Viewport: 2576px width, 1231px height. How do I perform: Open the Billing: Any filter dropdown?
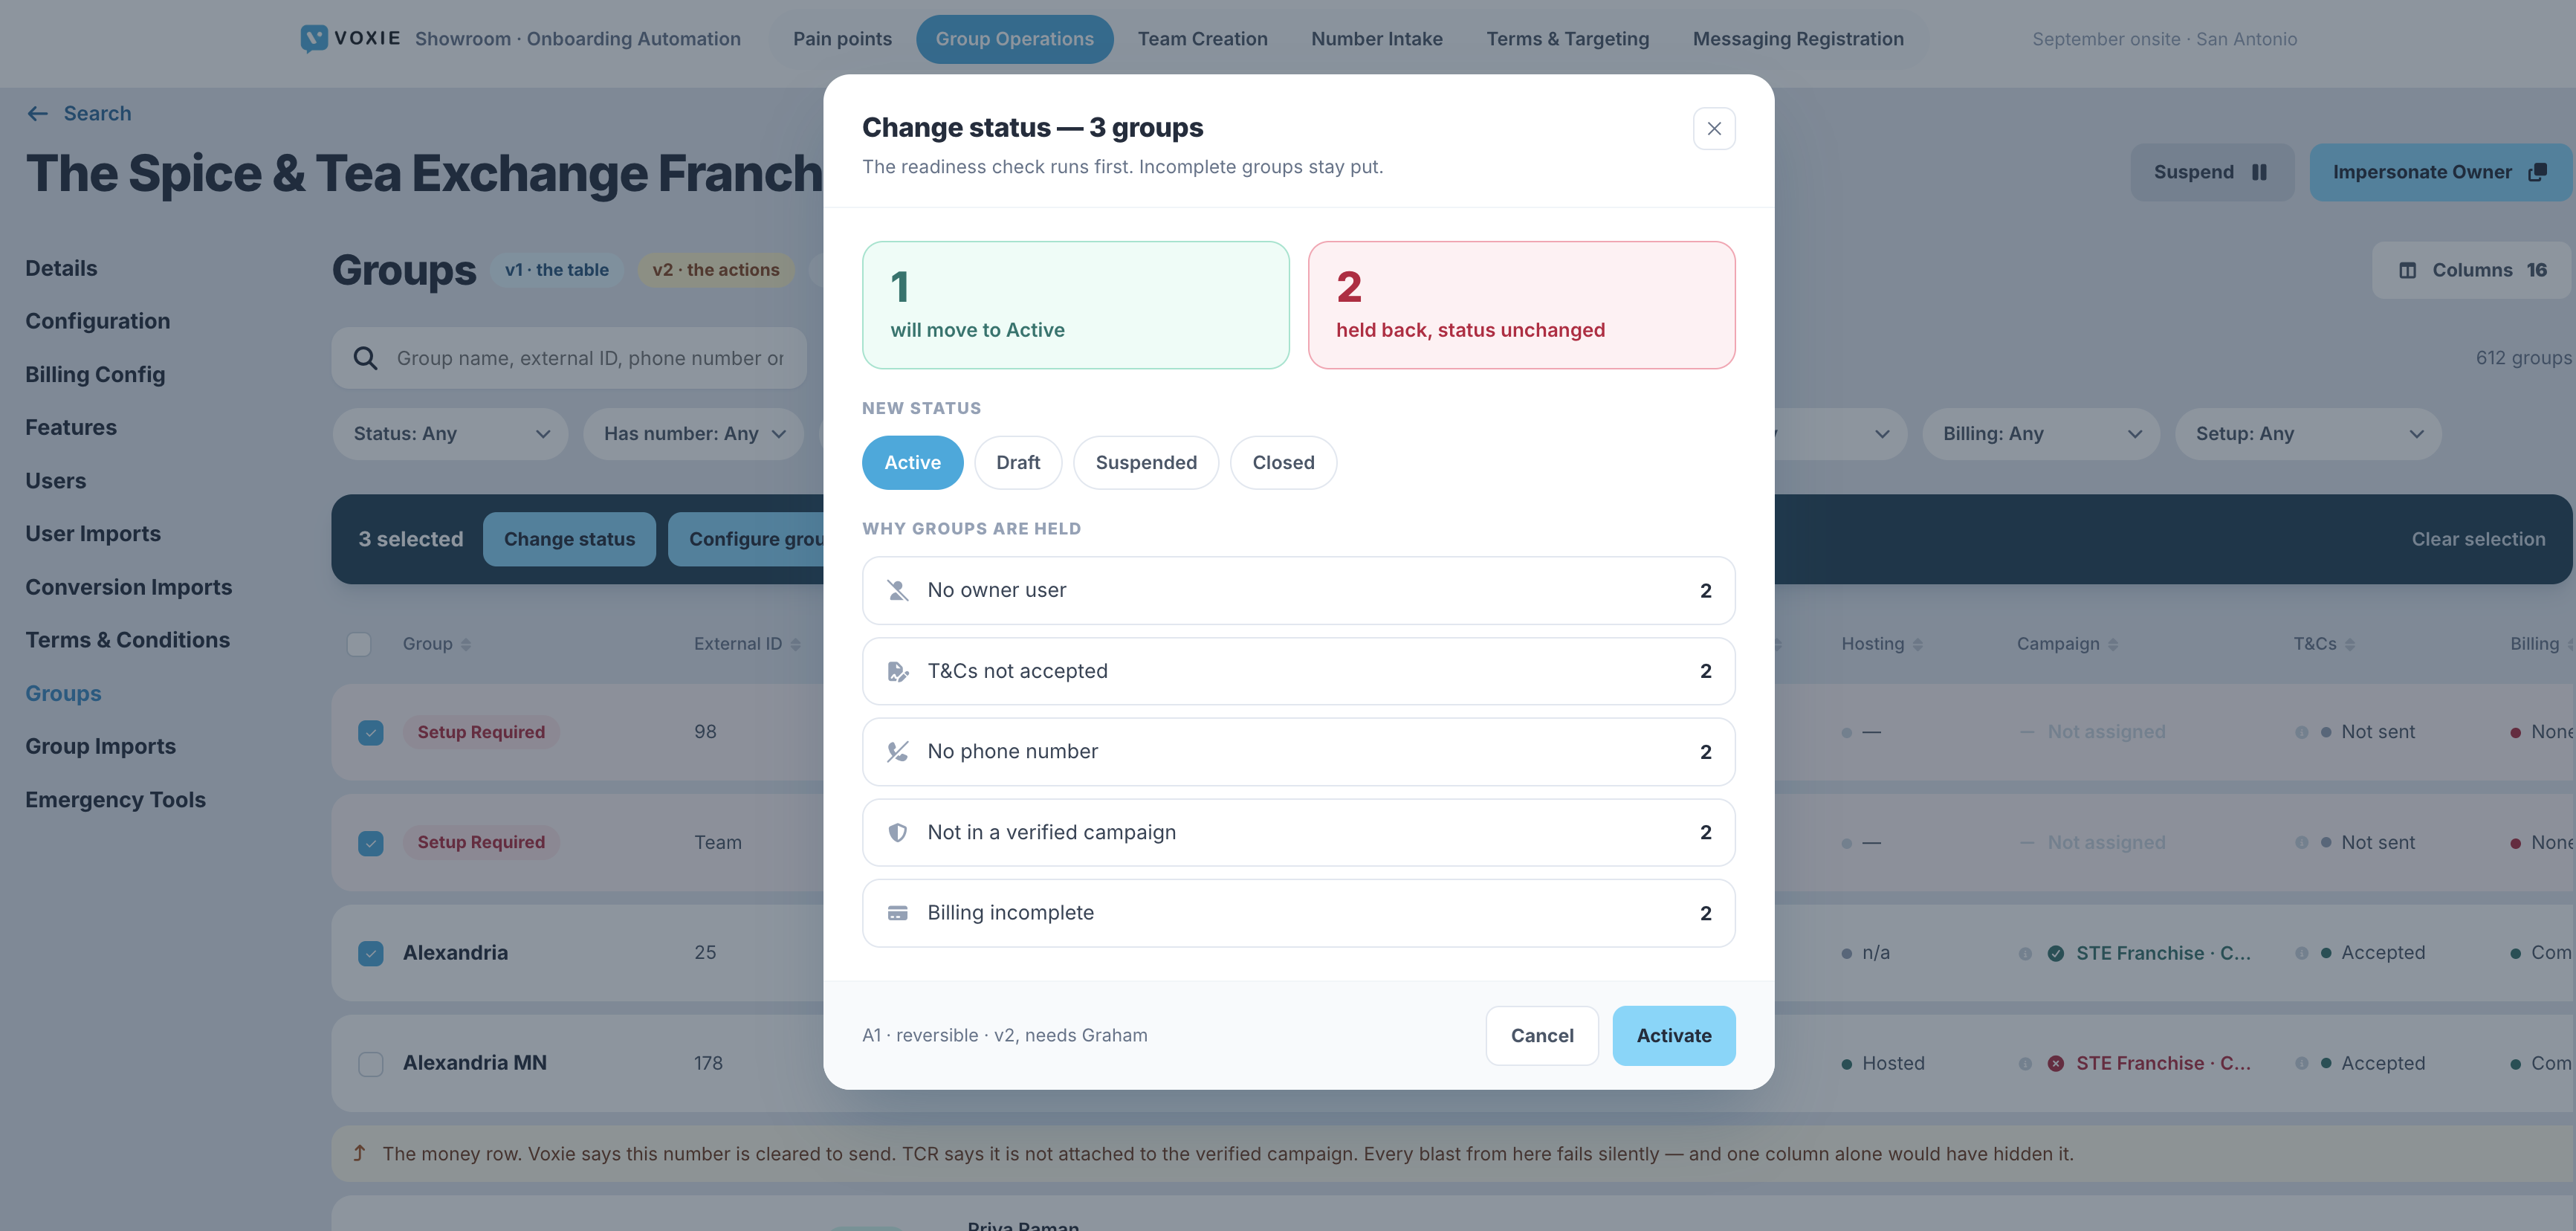coord(2041,434)
